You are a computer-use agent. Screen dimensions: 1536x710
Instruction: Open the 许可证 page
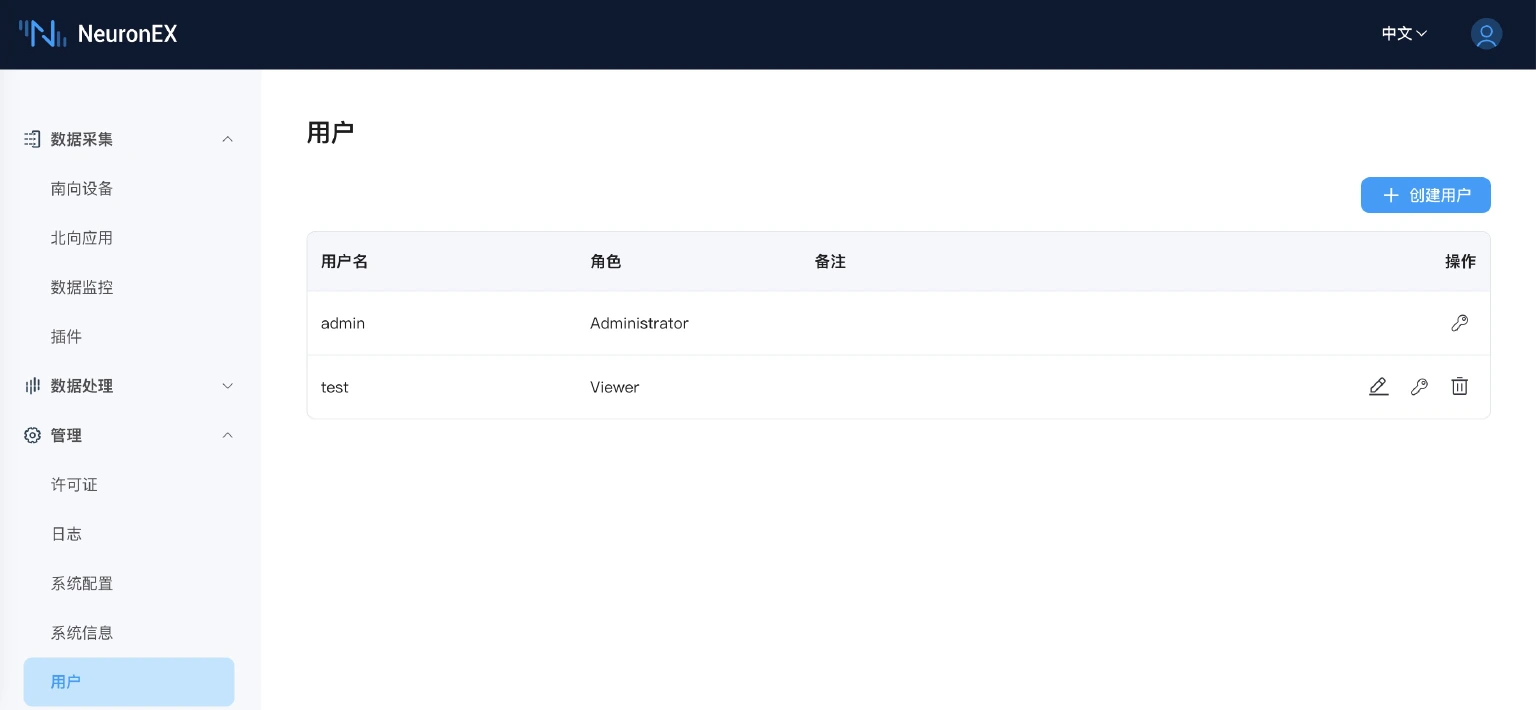click(74, 485)
